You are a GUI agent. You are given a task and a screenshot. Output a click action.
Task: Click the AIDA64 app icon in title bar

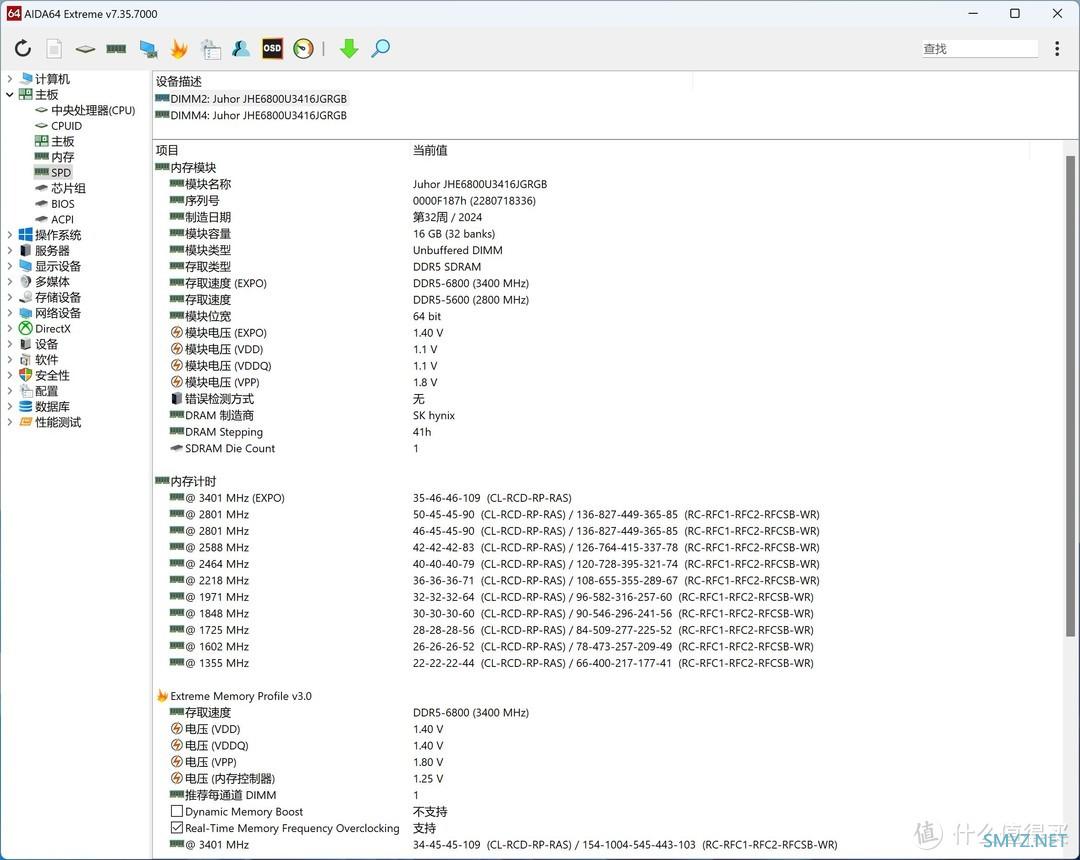pos(14,14)
